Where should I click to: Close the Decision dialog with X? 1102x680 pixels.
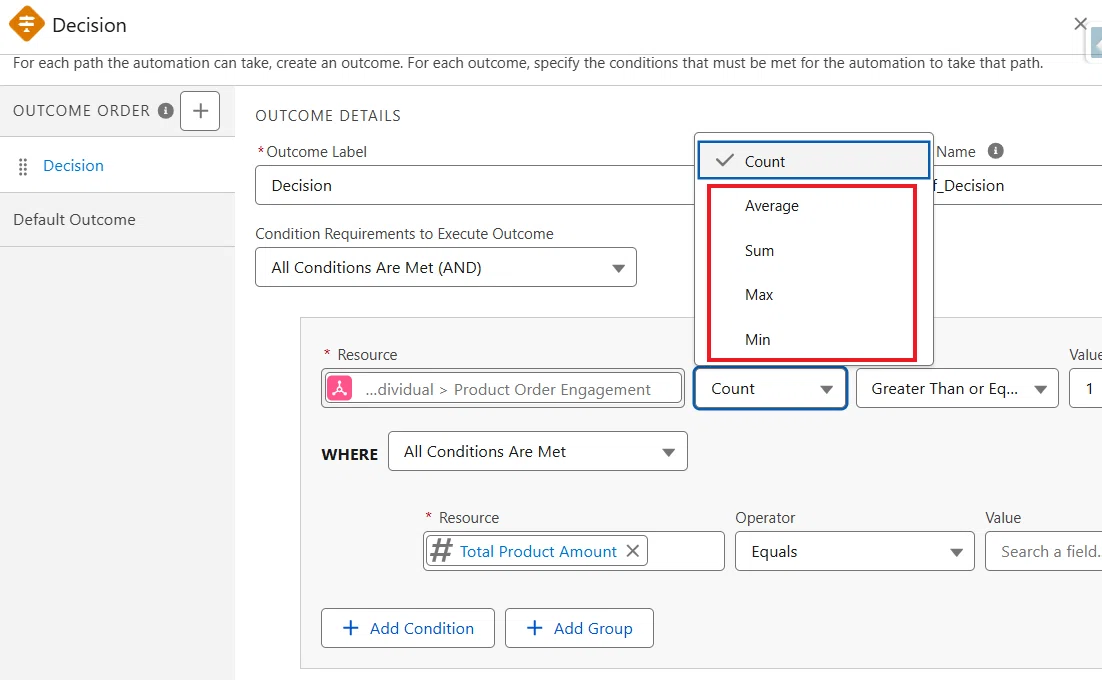(x=1081, y=24)
